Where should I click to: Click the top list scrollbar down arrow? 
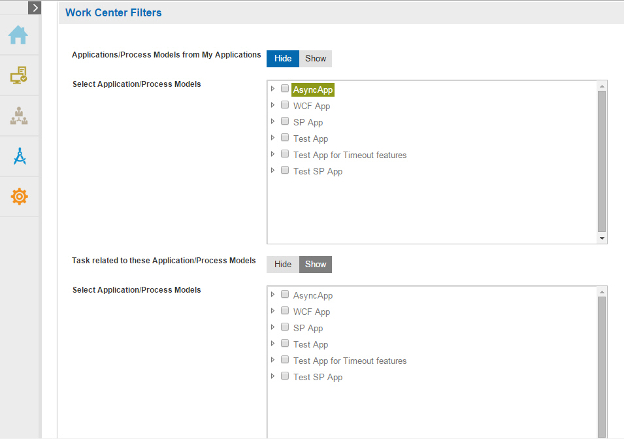602,238
